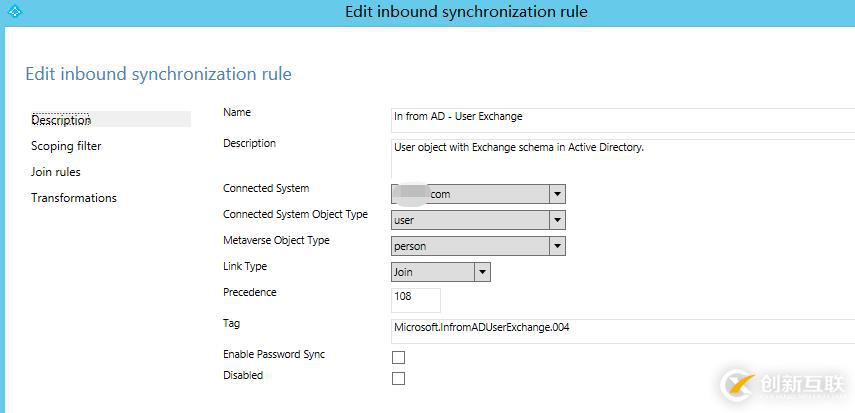Enable the Password Sync checkbox
The width and height of the screenshot is (855, 413).
coord(398,357)
